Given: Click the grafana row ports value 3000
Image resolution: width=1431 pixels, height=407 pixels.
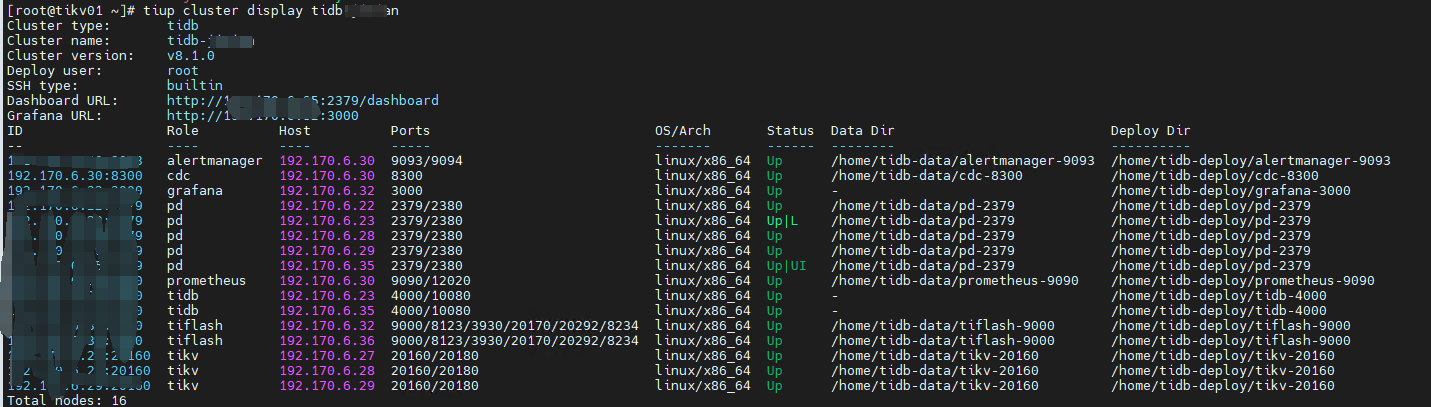Looking at the screenshot, I should tap(406, 191).
